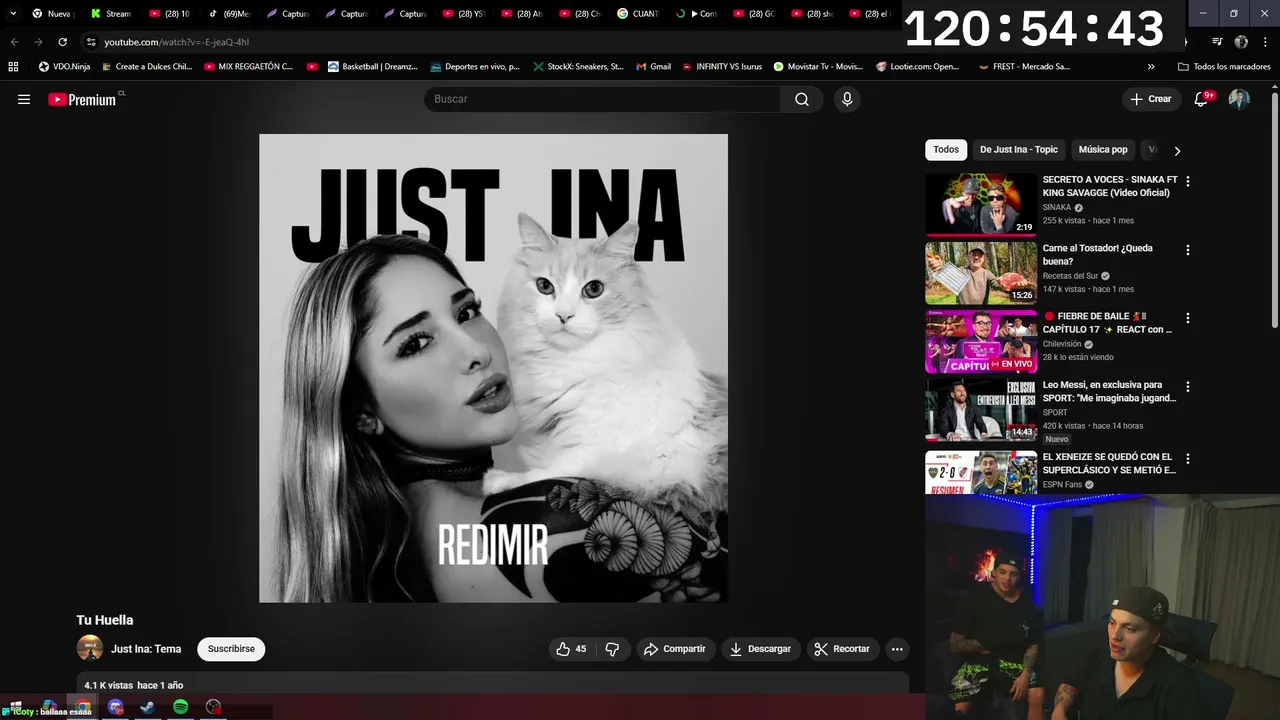Open OBS Studio from the taskbar

[x=213, y=707]
